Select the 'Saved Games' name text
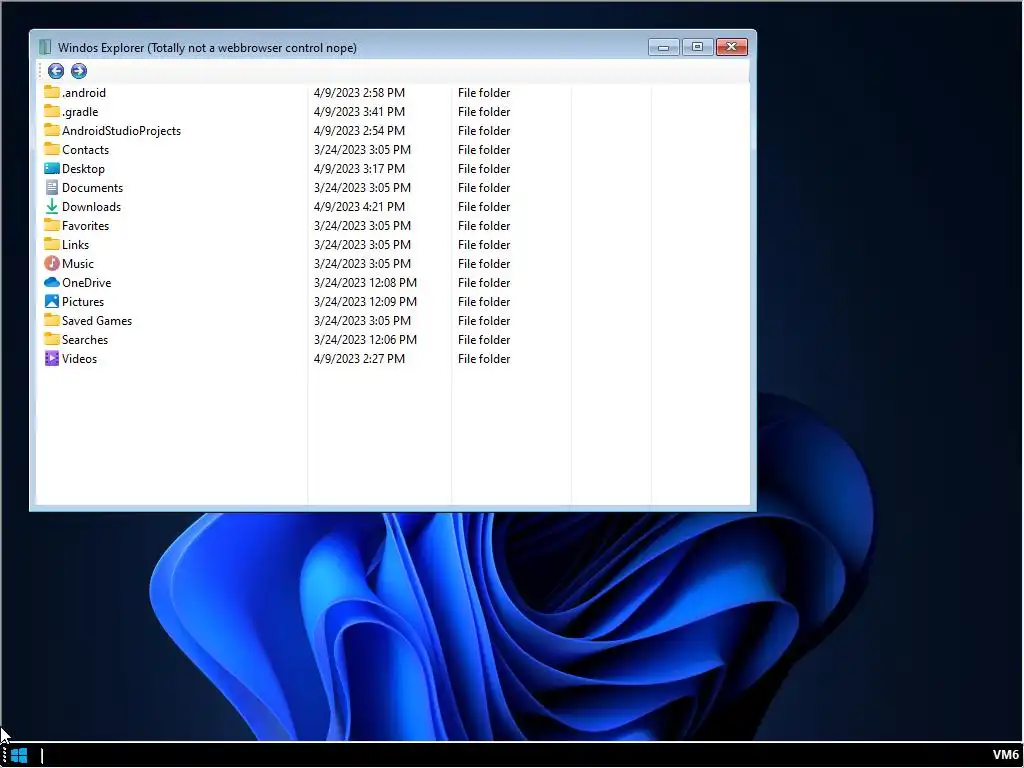The width and height of the screenshot is (1024, 768). click(97, 320)
